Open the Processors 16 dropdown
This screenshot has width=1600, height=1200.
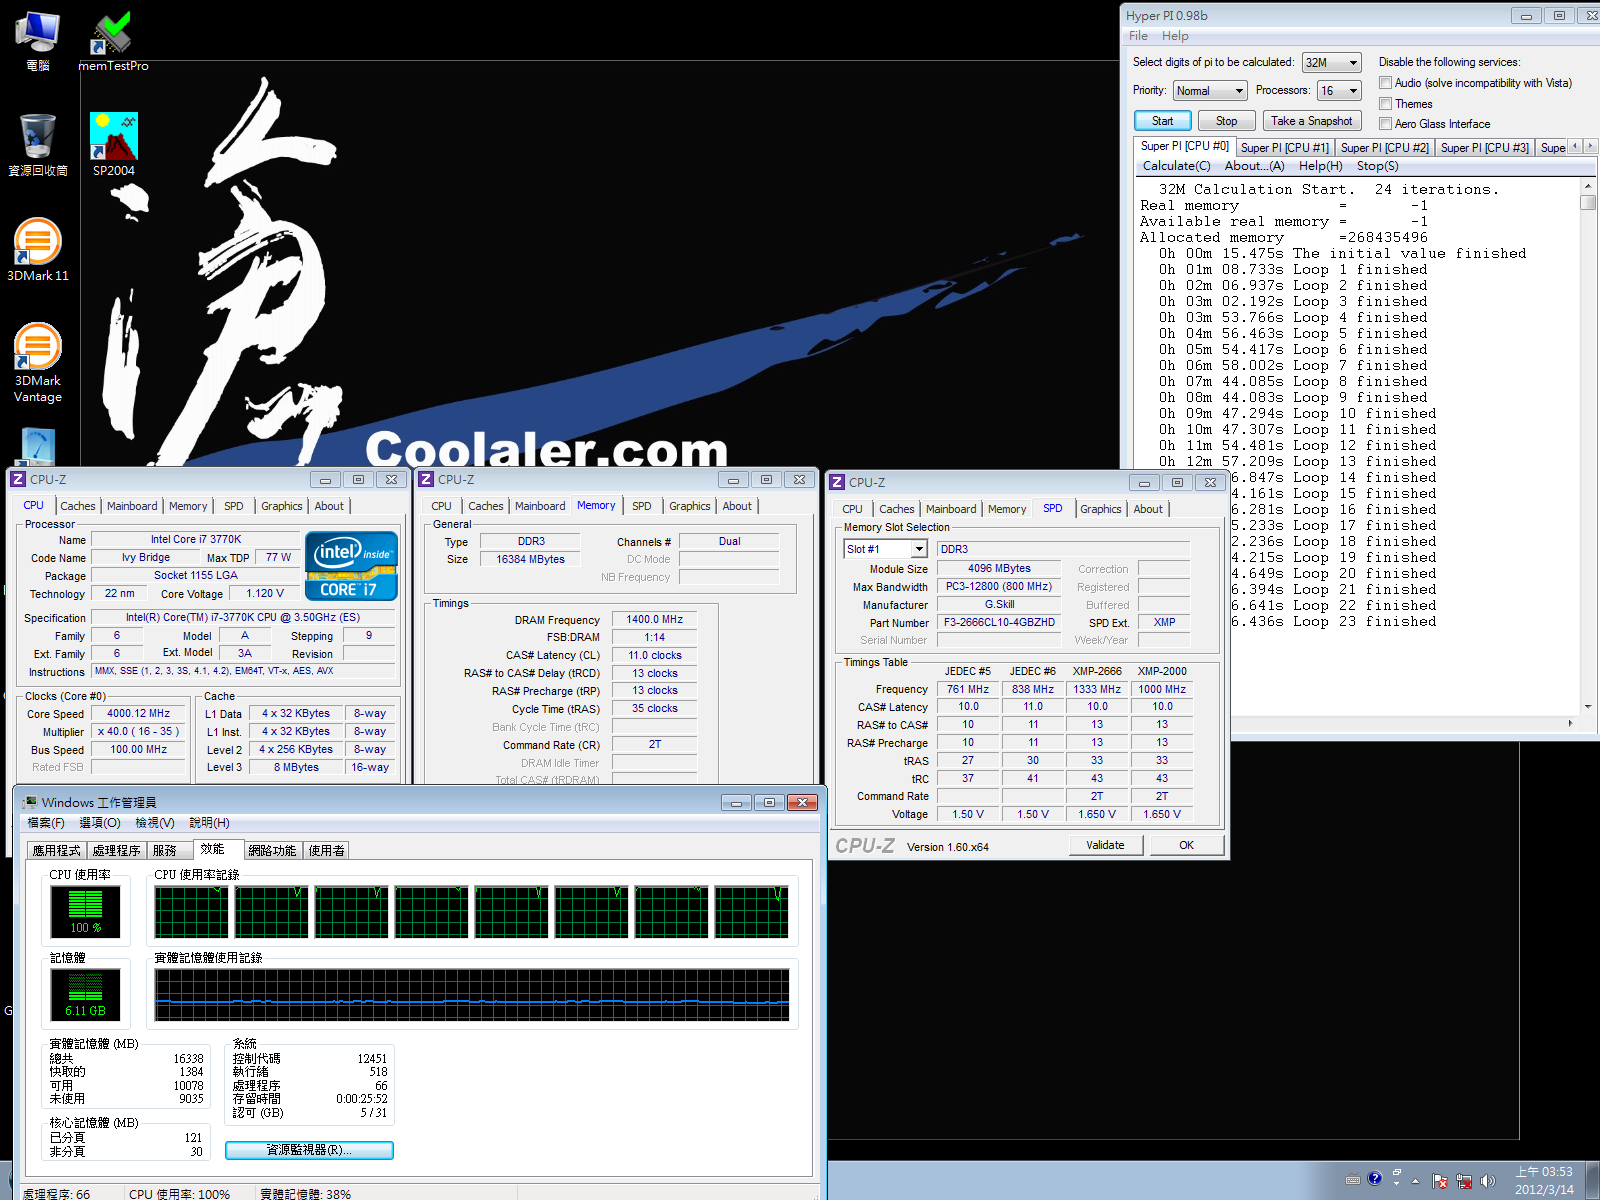[1340, 90]
